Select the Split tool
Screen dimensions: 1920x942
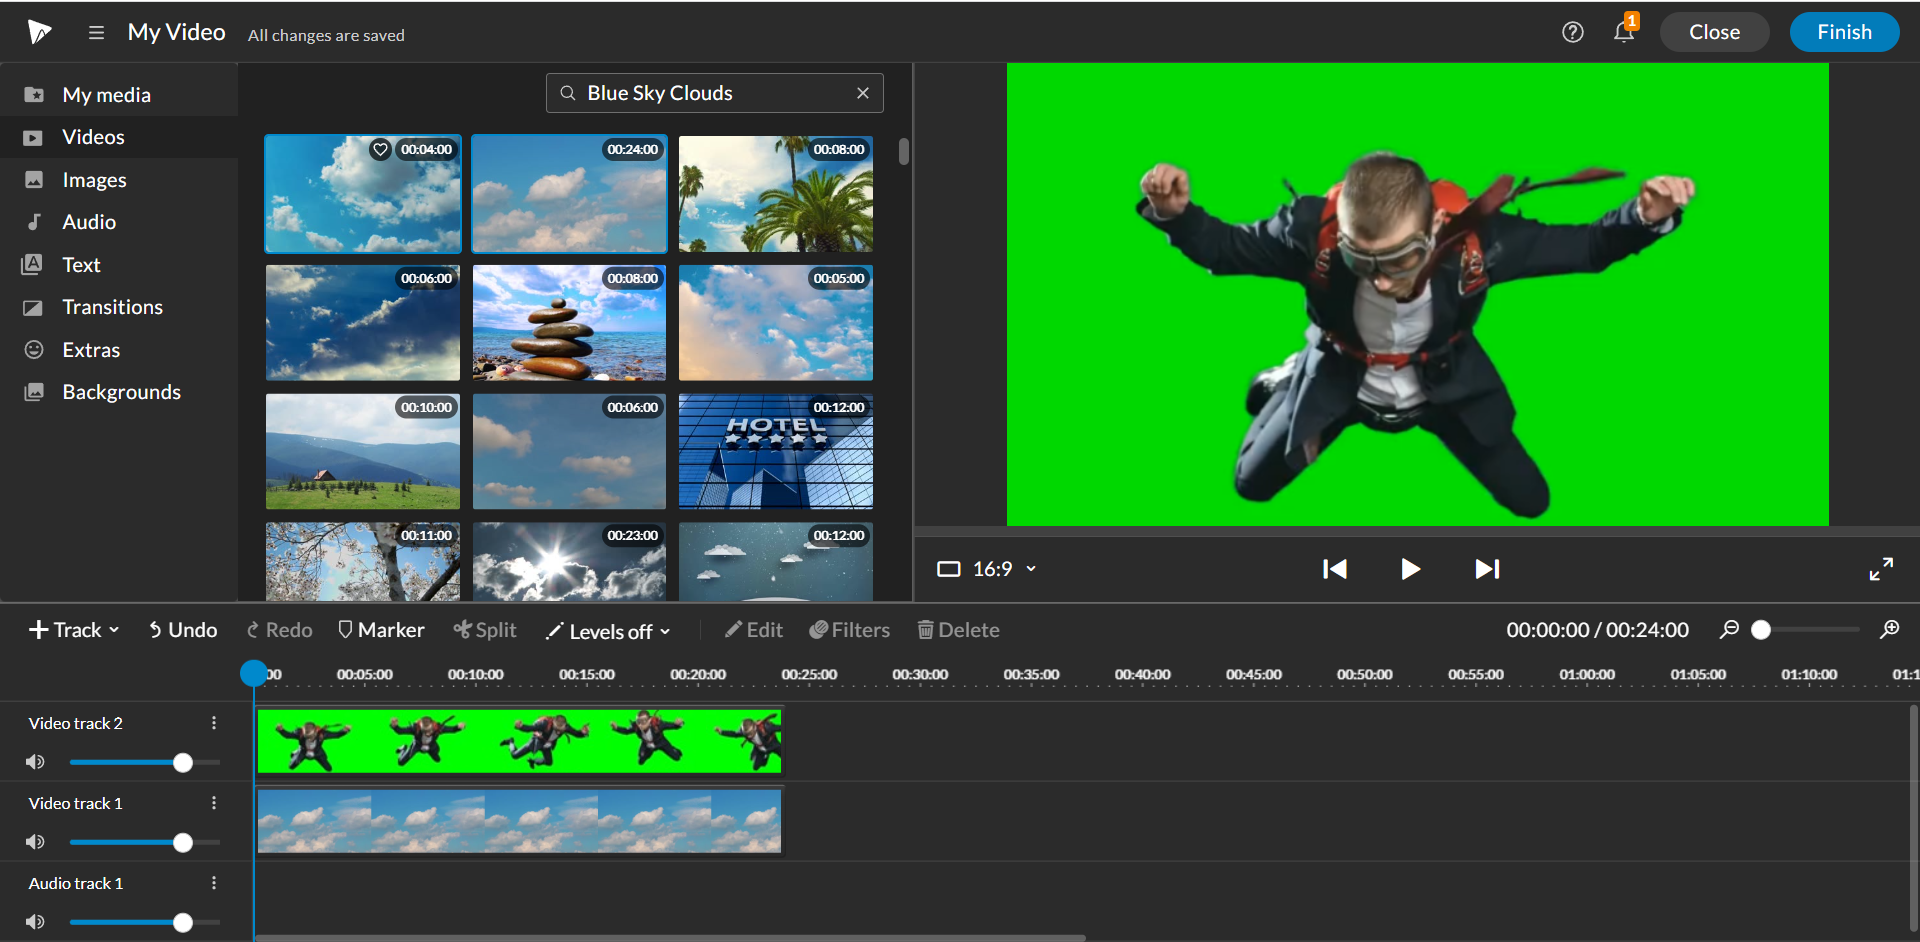pyautogui.click(x=485, y=630)
